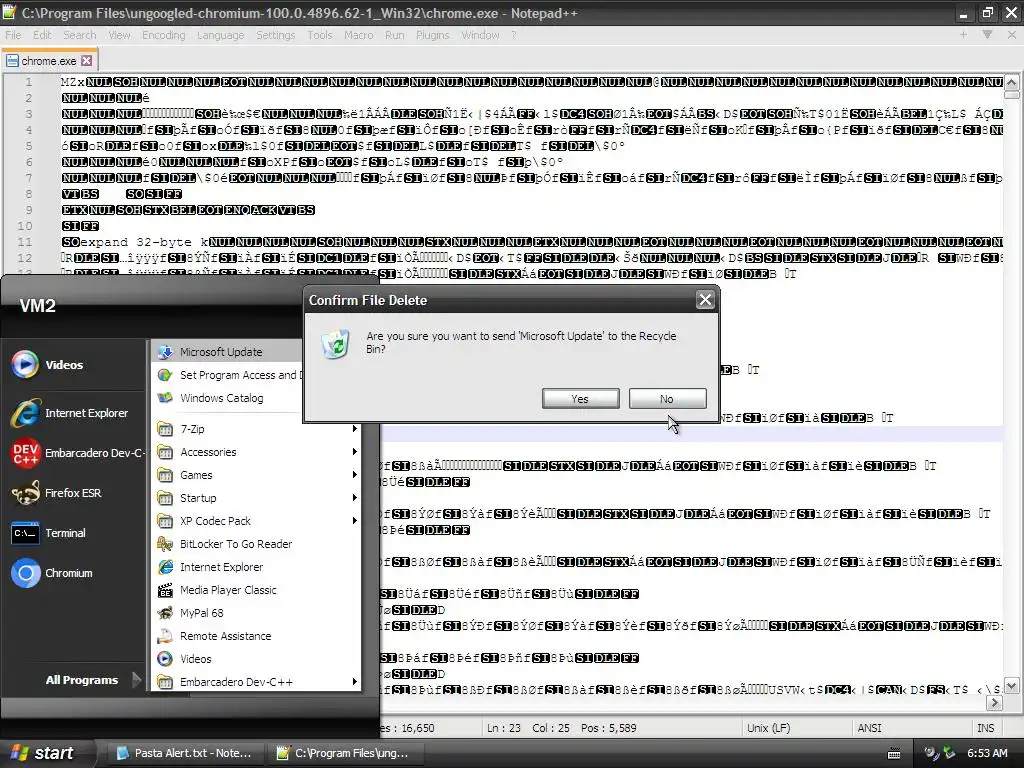Switch to C:\Program Files\ung... taskbar window
Screen dimensions: 1024x768
point(344,753)
